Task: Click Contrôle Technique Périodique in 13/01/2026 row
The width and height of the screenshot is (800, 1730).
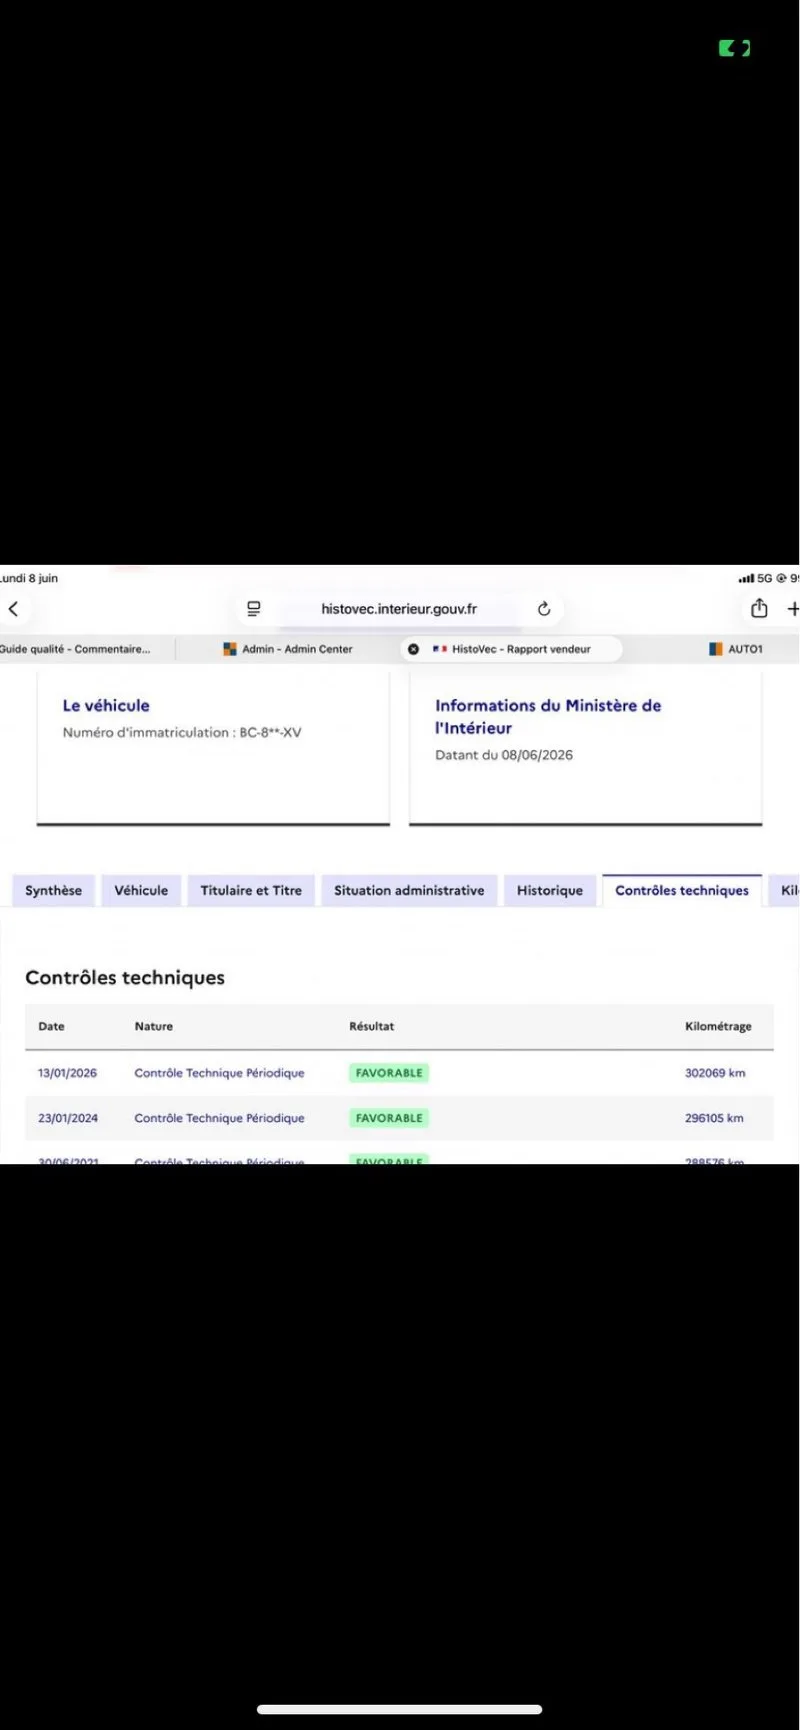Action: click(219, 1073)
